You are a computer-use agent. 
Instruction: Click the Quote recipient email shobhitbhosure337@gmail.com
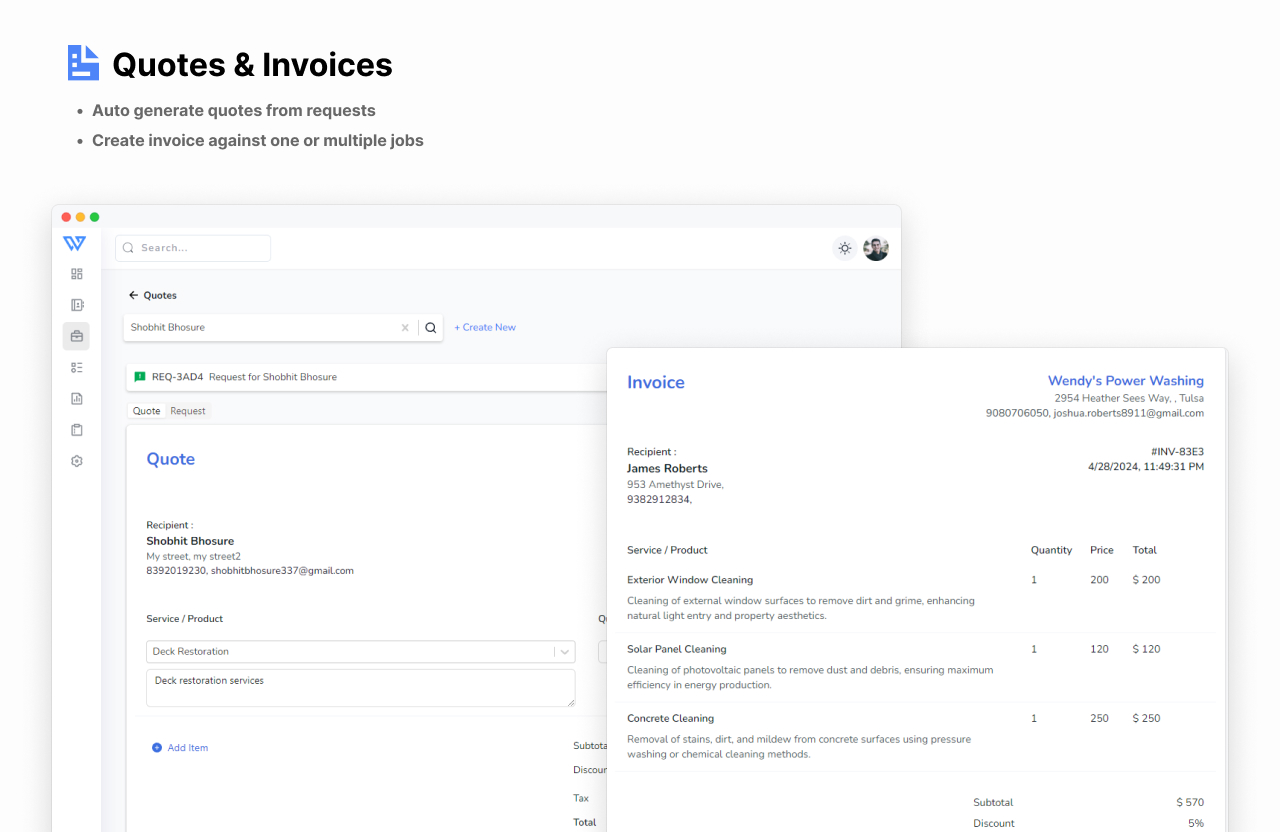point(282,571)
